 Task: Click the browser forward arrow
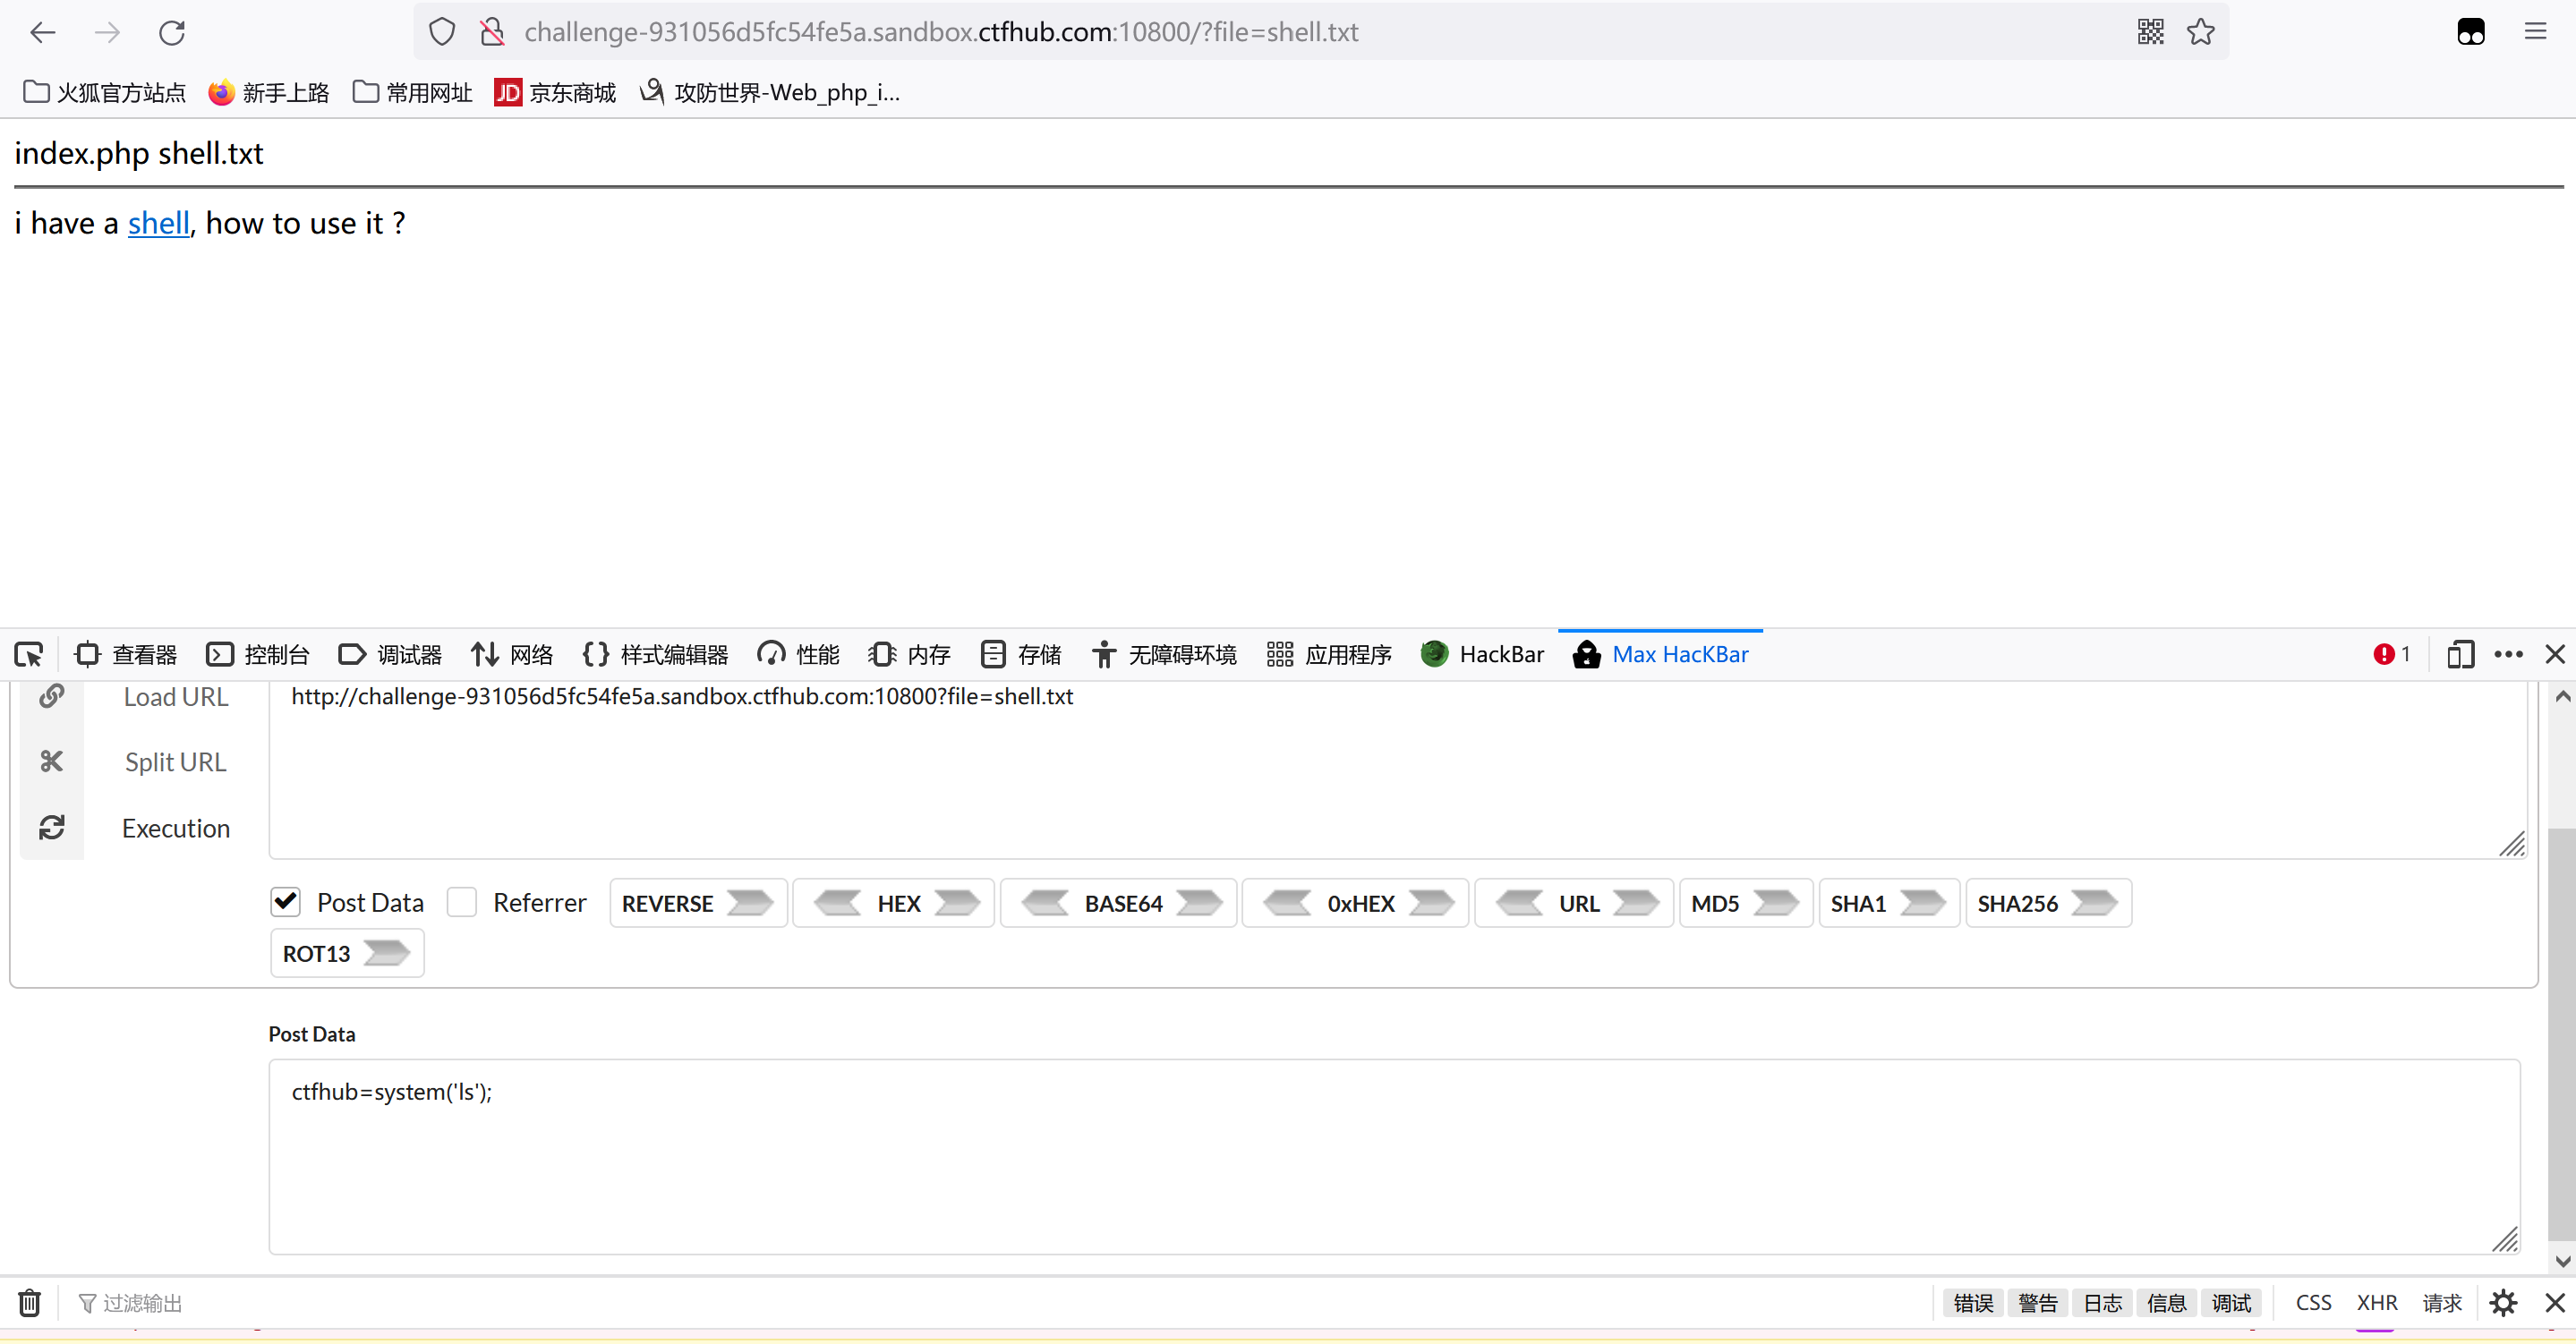click(107, 32)
